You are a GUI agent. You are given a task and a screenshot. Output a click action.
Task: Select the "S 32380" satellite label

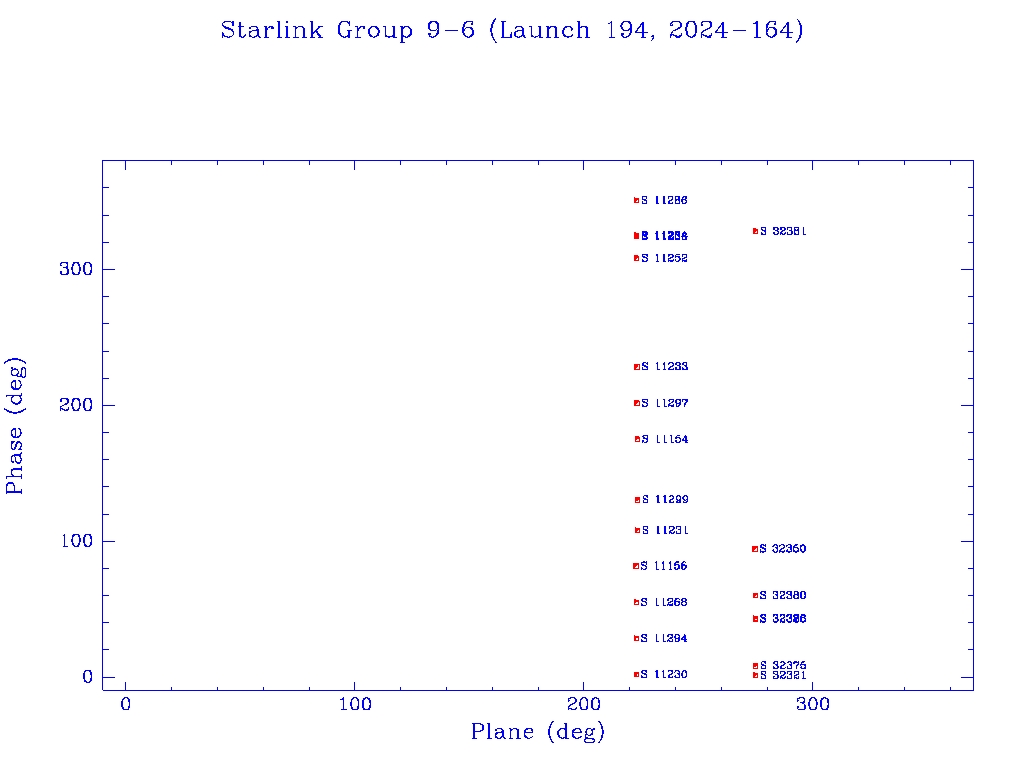782,596
